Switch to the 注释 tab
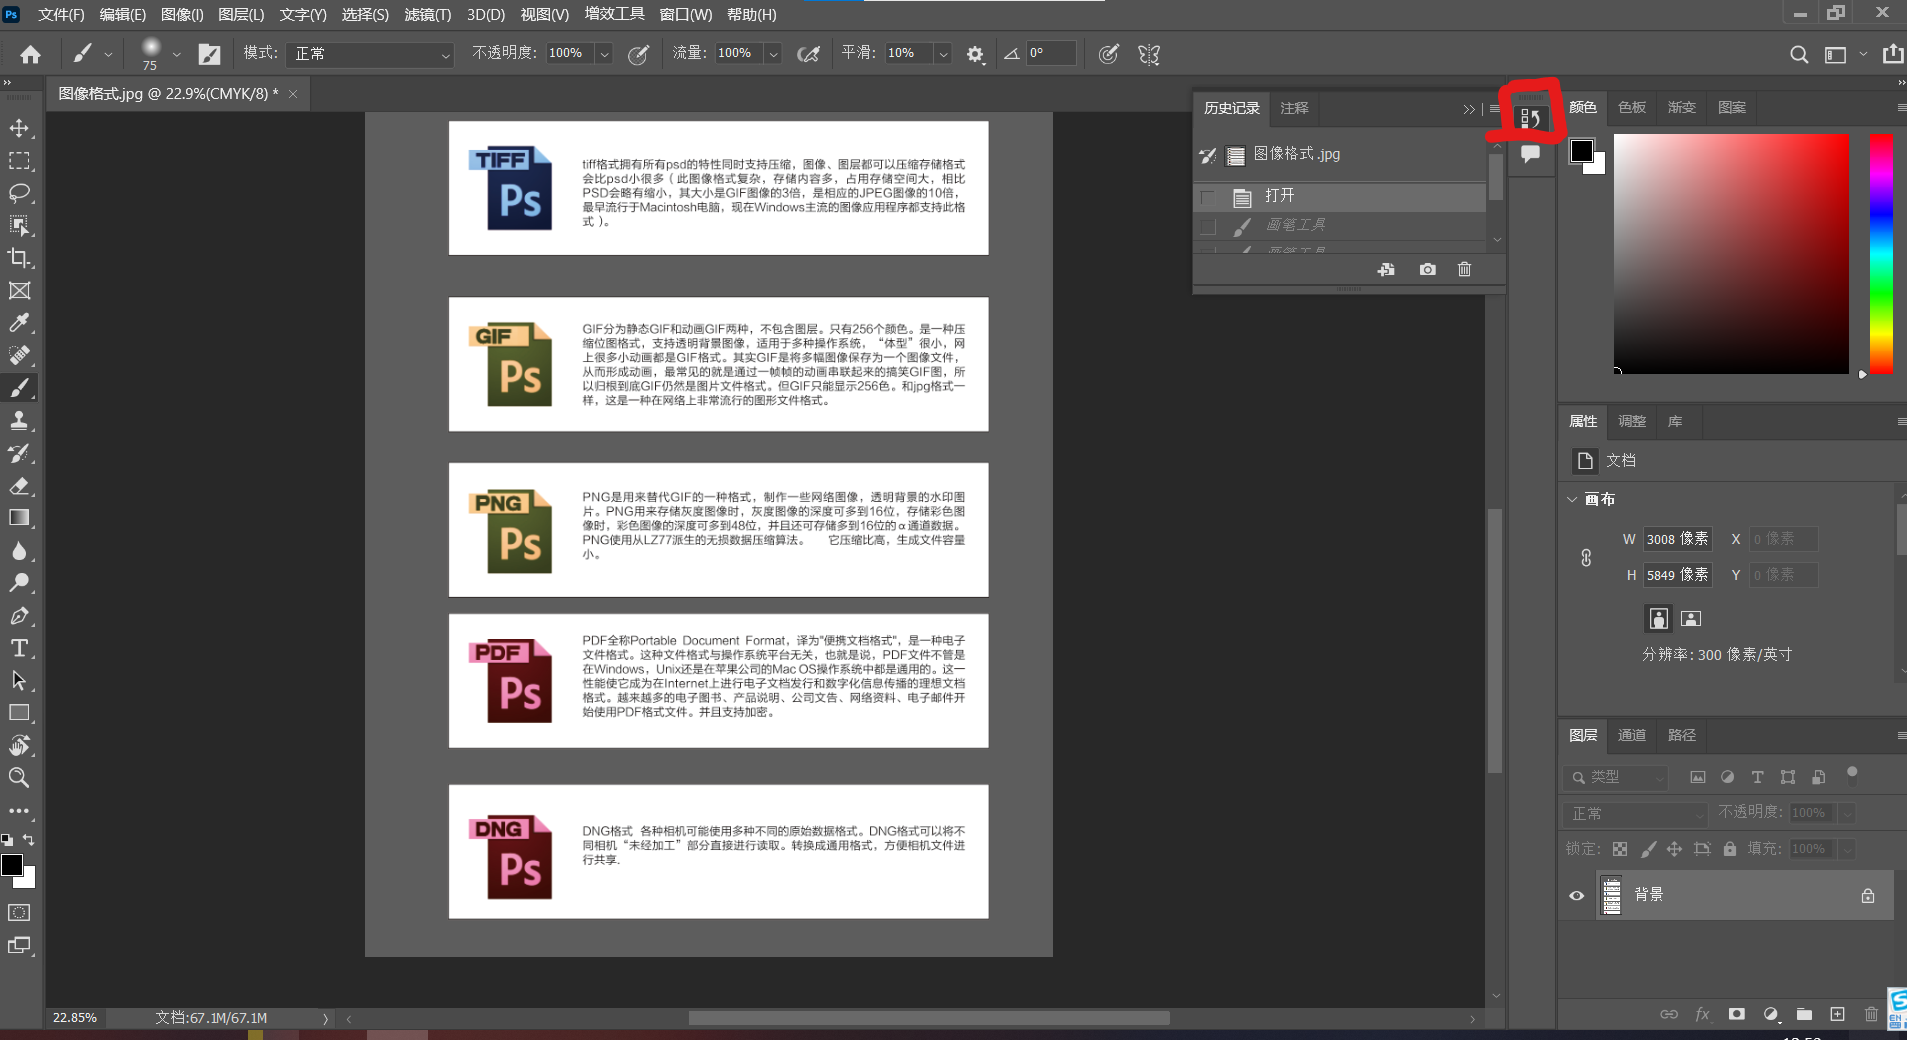Screen dimensions: 1907x1040 [1294, 108]
